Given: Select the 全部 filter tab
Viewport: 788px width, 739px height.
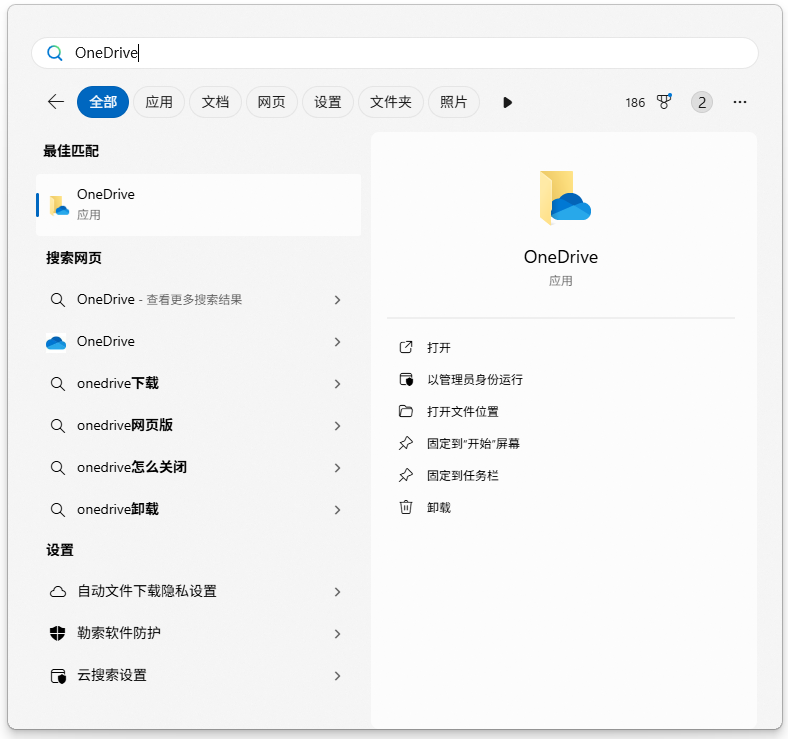Looking at the screenshot, I should pyautogui.click(x=103, y=102).
